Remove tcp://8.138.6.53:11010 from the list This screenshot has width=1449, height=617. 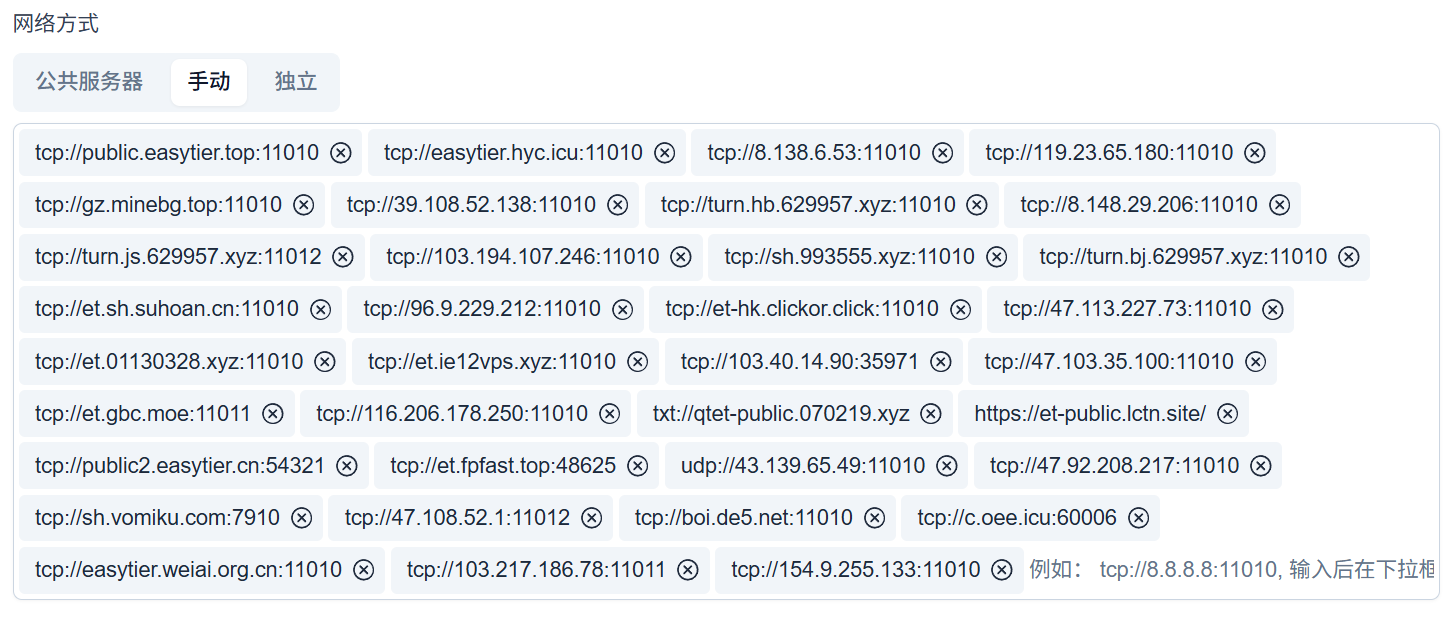pyautogui.click(x=943, y=153)
